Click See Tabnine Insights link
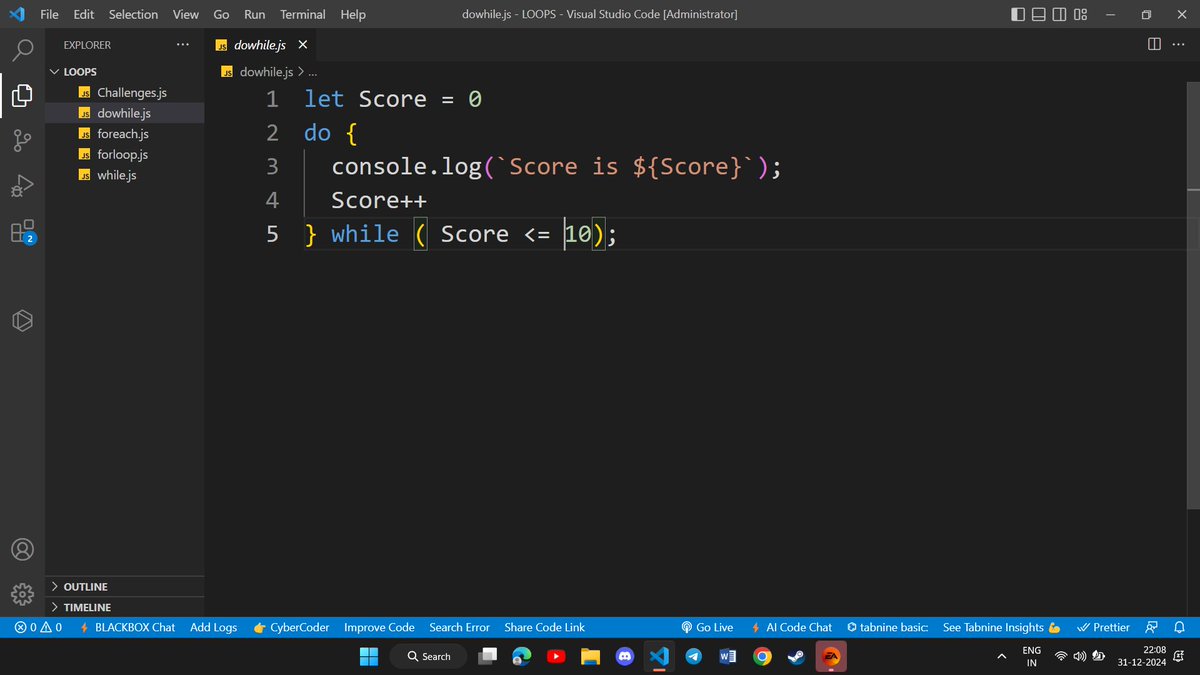This screenshot has width=1200, height=675. [x=995, y=627]
